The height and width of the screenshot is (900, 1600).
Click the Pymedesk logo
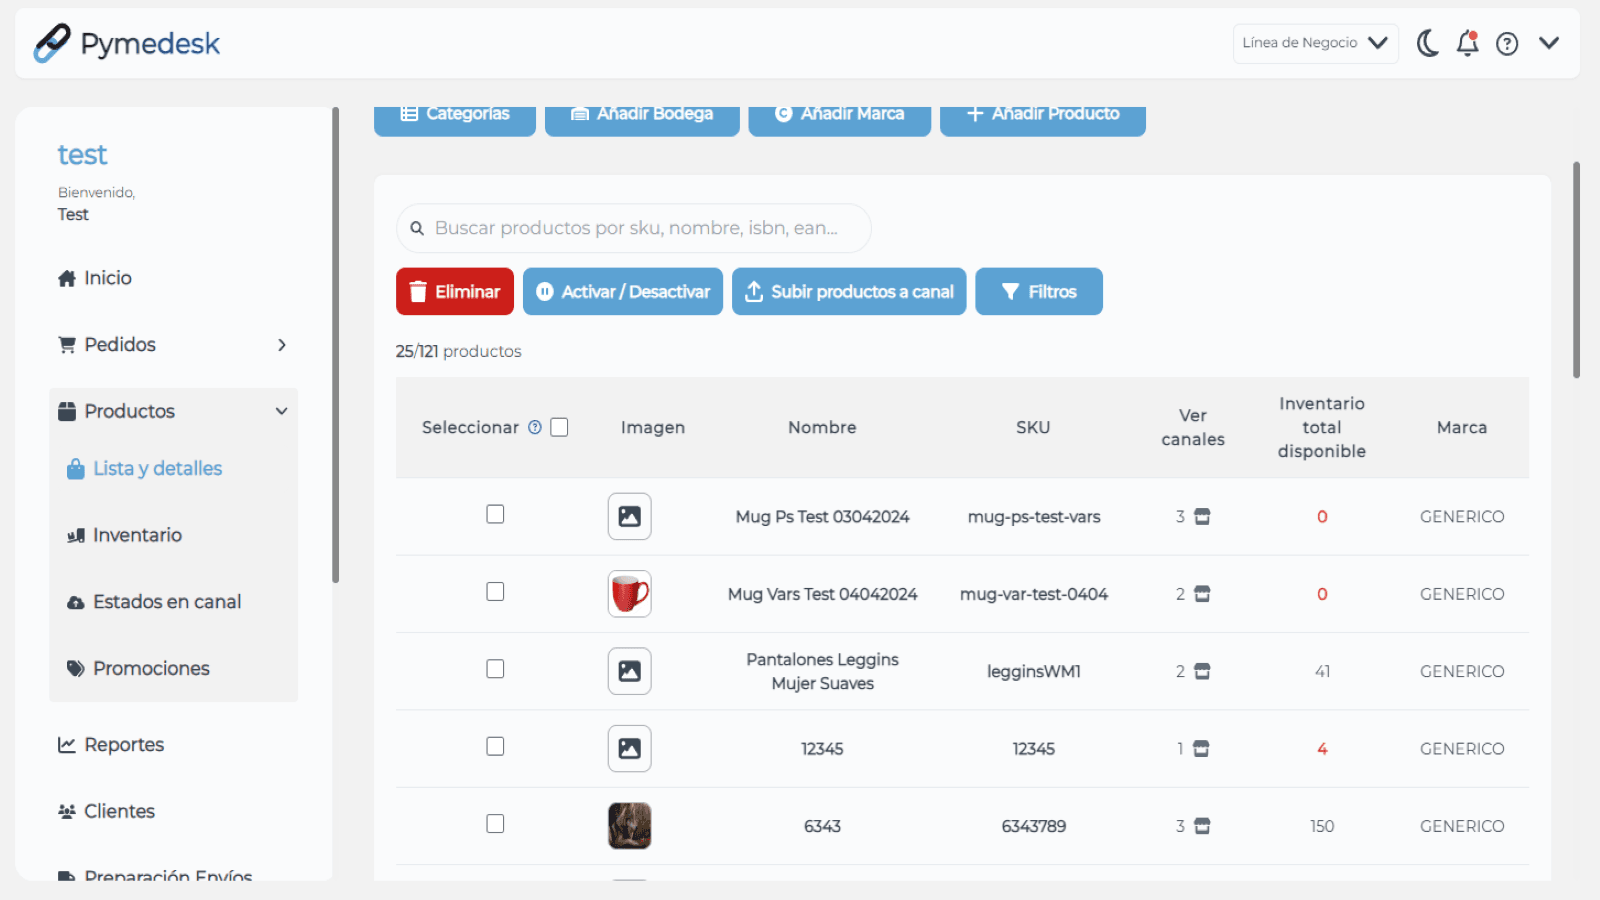(x=126, y=43)
